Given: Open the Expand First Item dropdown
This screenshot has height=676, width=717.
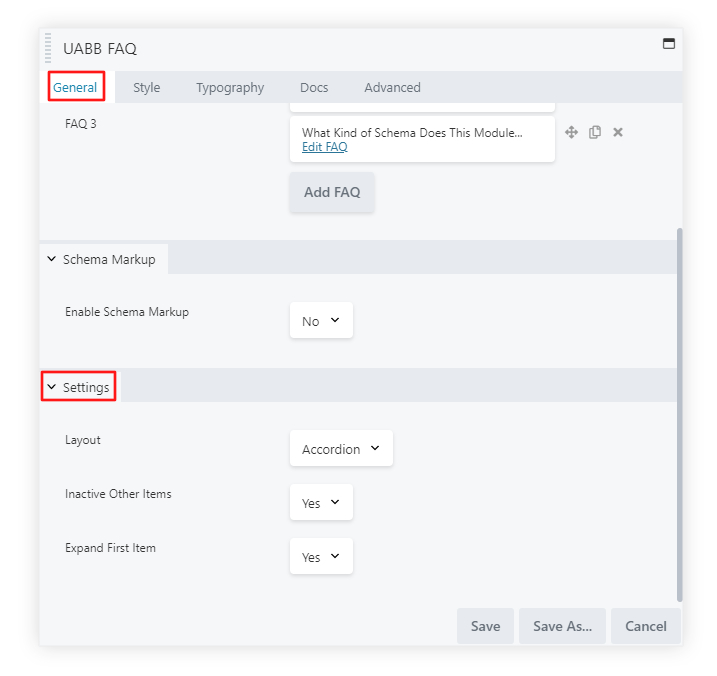Looking at the screenshot, I should click(x=321, y=557).
